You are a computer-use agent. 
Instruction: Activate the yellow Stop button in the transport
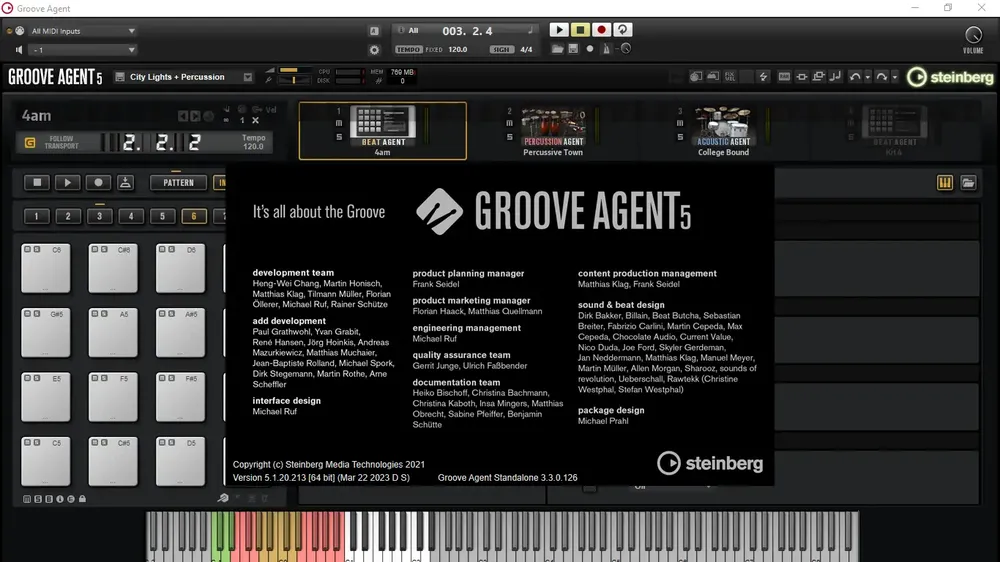(580, 30)
